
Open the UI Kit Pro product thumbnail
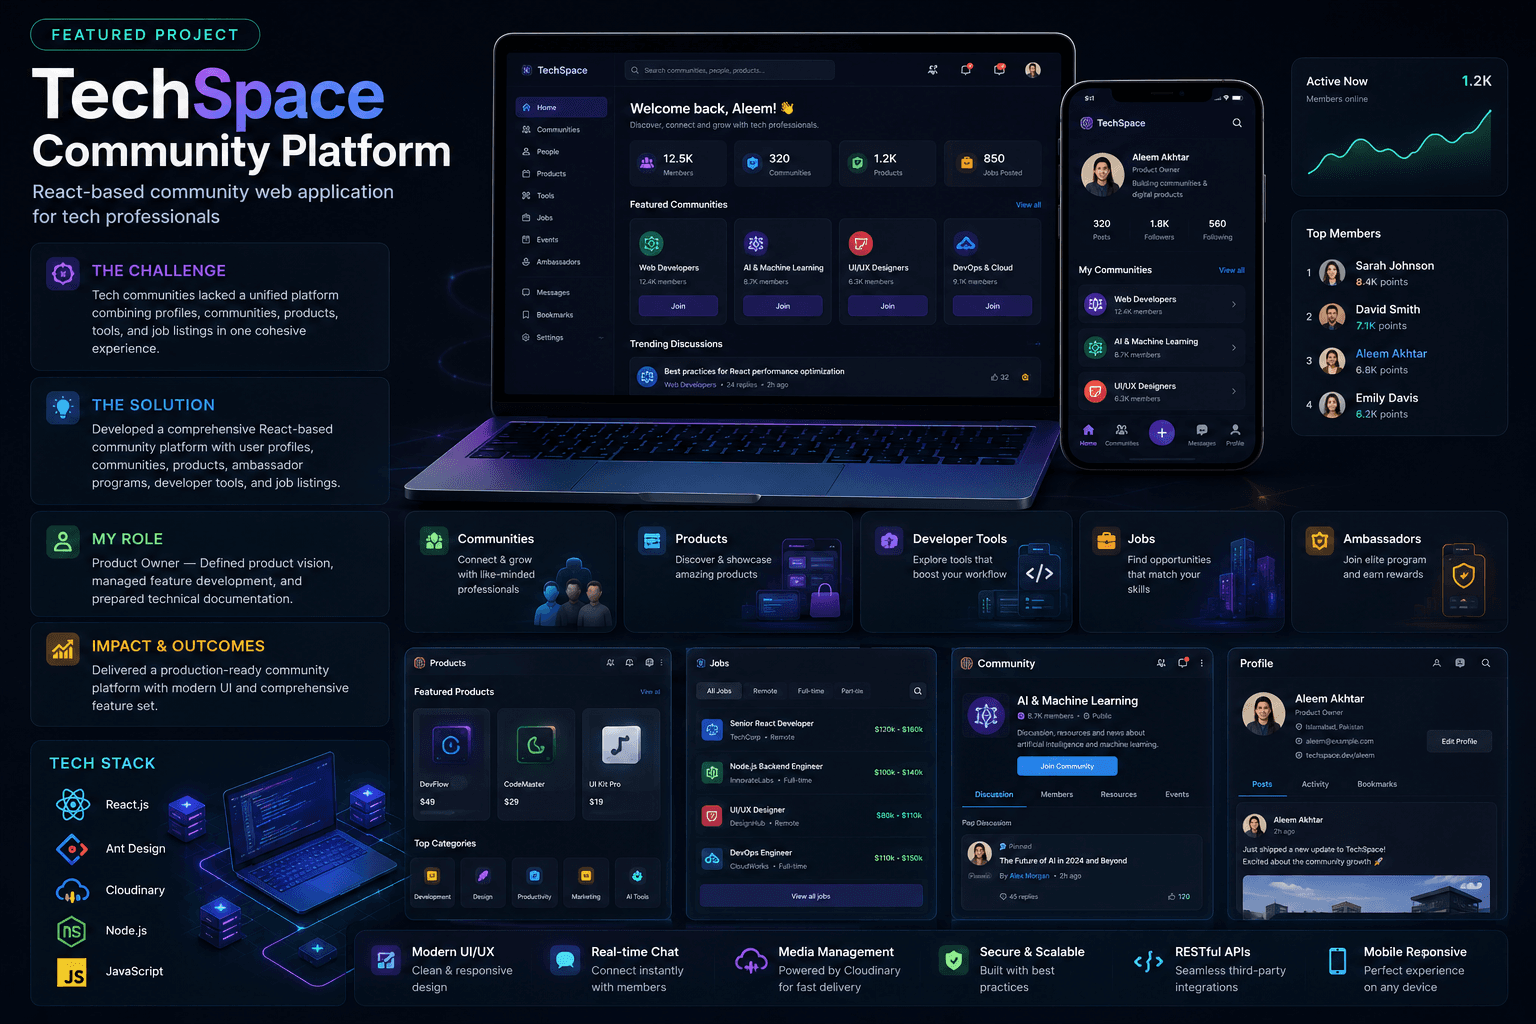tap(621, 745)
